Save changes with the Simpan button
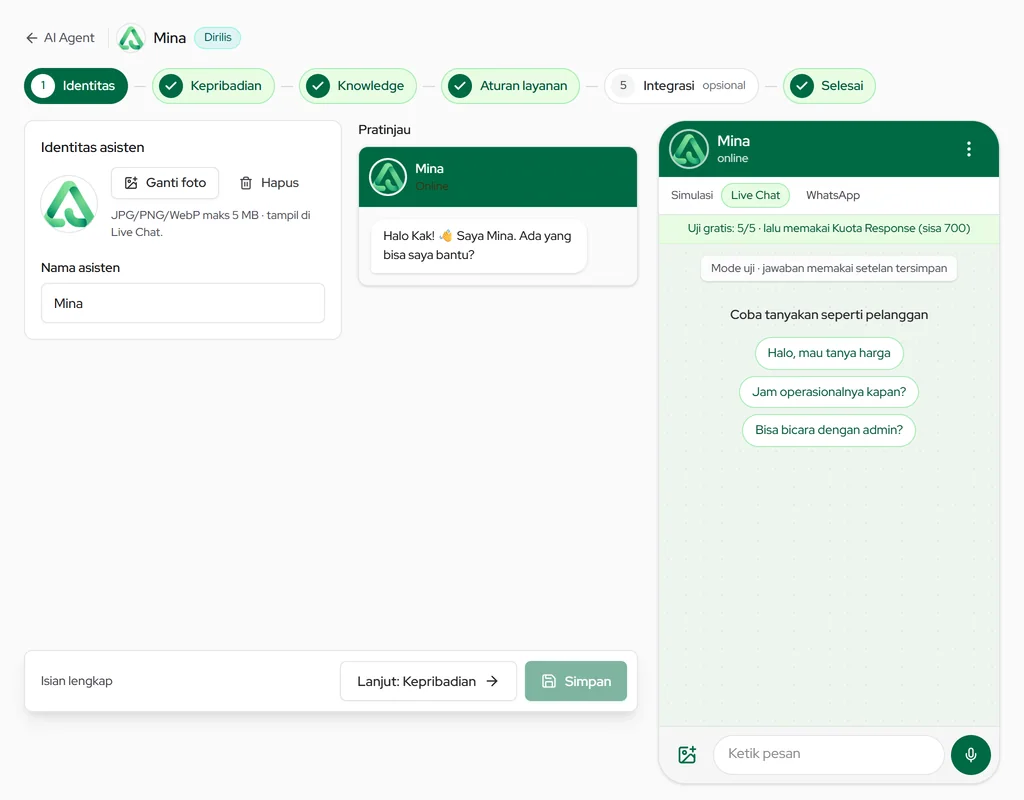The height and width of the screenshot is (800, 1024). click(576, 681)
